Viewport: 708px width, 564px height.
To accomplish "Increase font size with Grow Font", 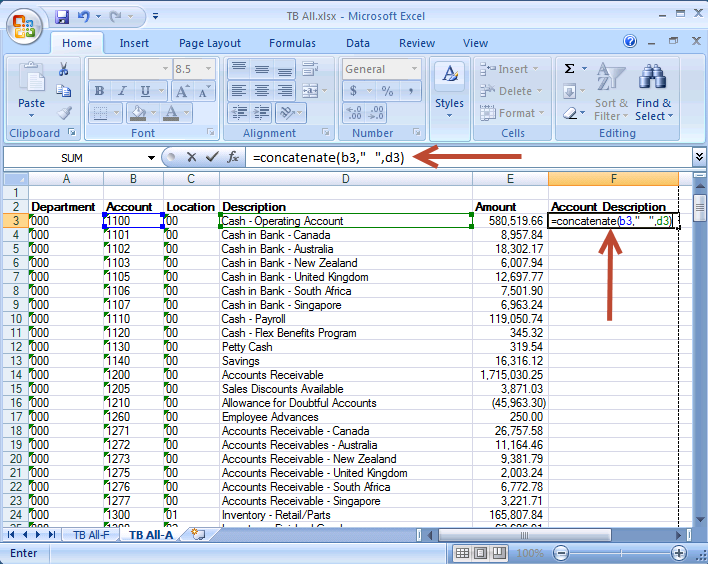I will point(182,91).
